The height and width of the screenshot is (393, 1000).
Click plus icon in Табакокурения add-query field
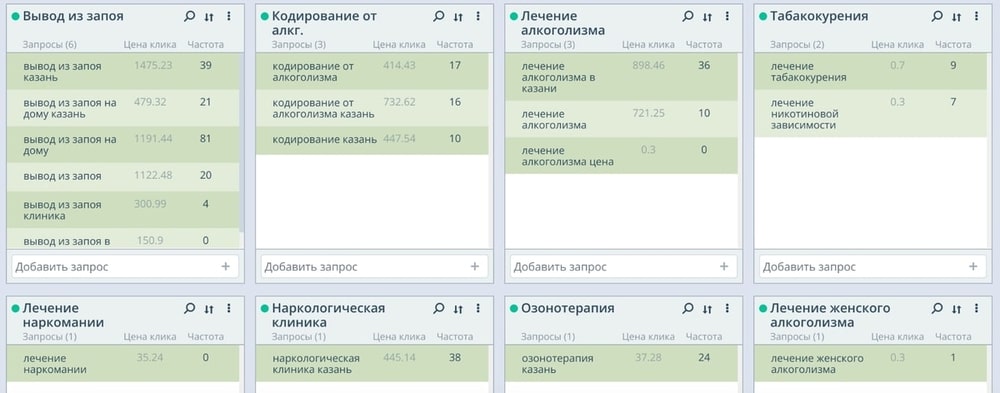973,267
